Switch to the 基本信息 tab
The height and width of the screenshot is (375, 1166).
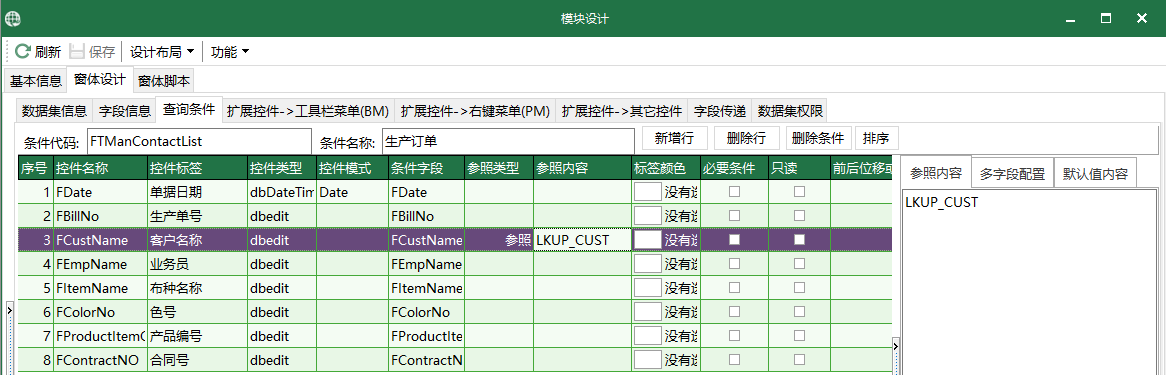36,80
